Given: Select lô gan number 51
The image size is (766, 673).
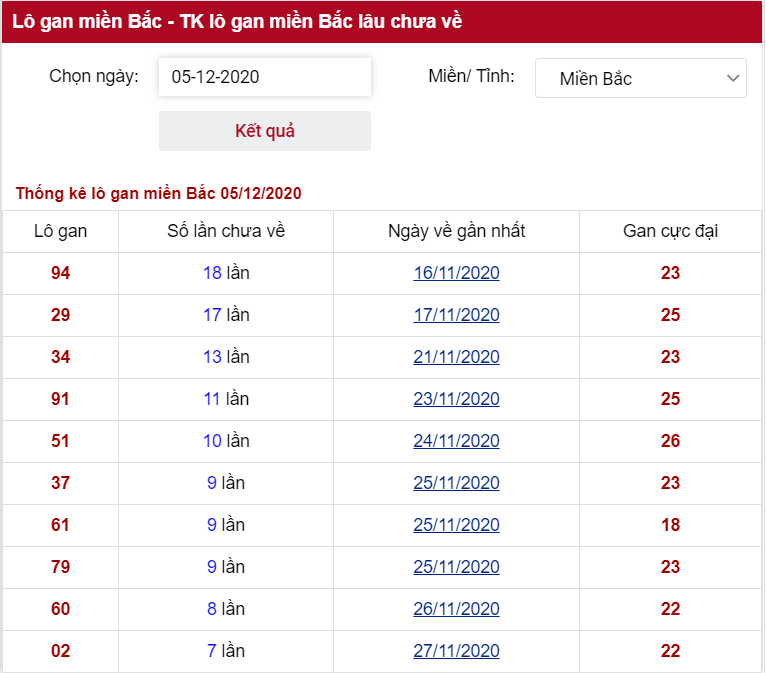Looking at the screenshot, I should coord(61,441).
